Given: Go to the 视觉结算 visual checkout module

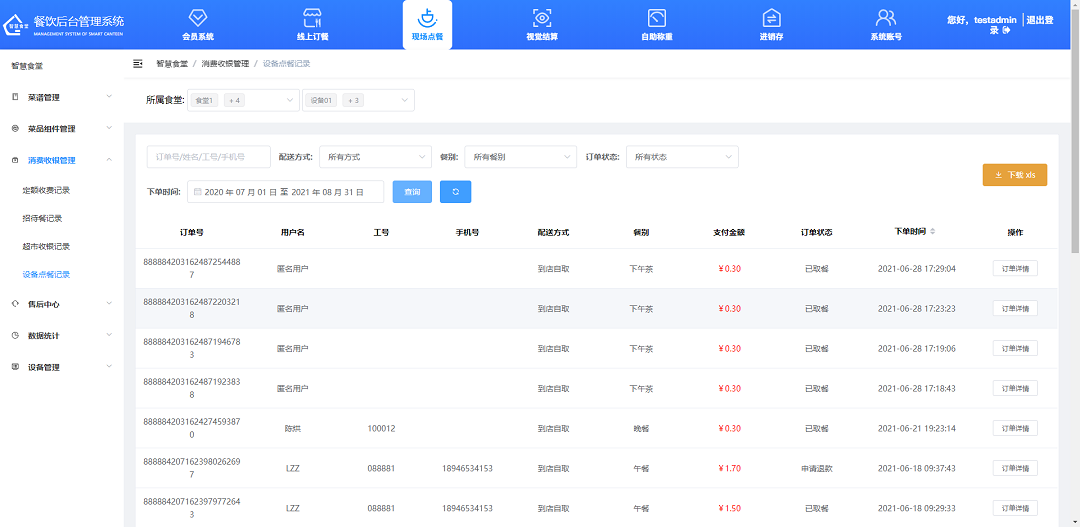Looking at the screenshot, I should point(541,24).
